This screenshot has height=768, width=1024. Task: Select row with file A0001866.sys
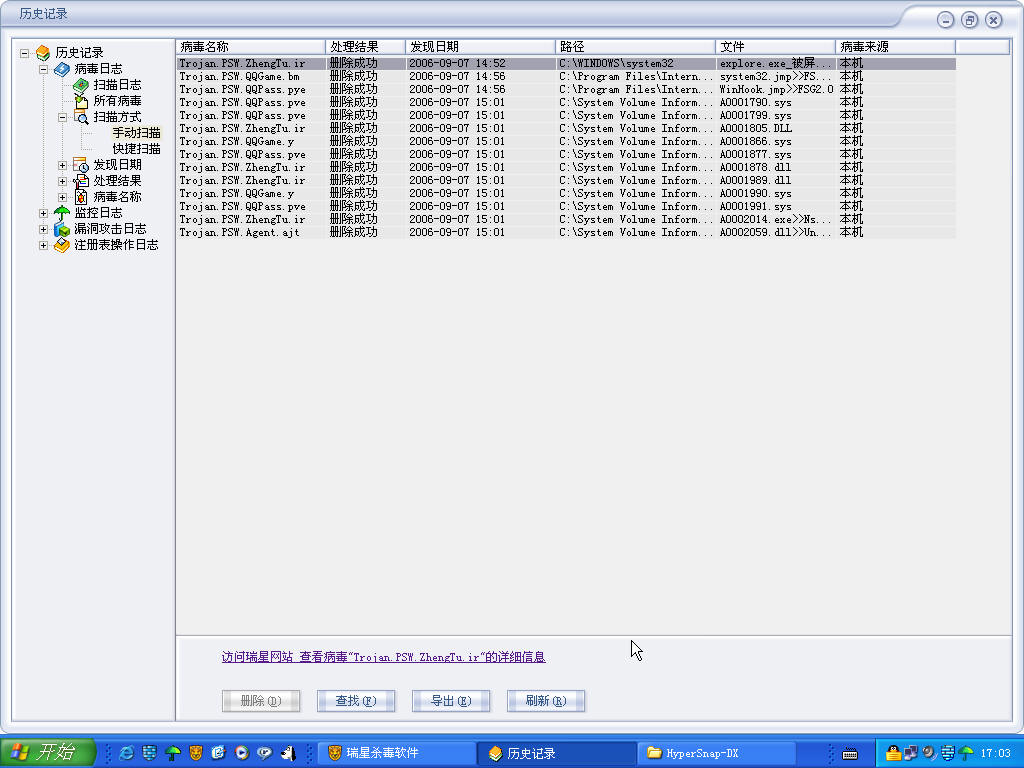(x=566, y=142)
